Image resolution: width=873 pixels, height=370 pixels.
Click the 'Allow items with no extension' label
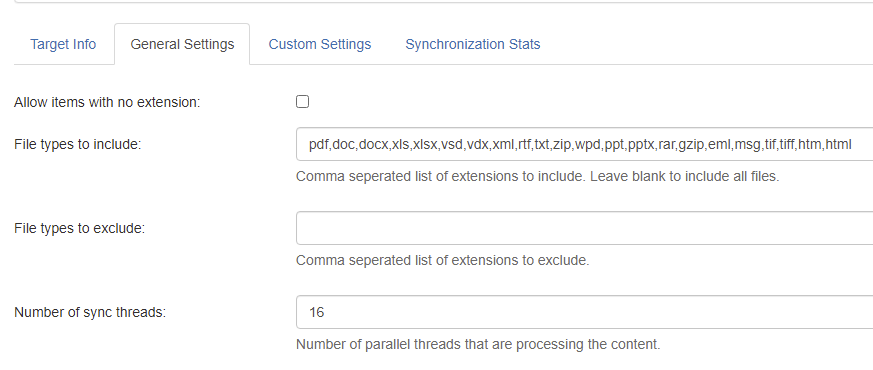[x=107, y=102]
